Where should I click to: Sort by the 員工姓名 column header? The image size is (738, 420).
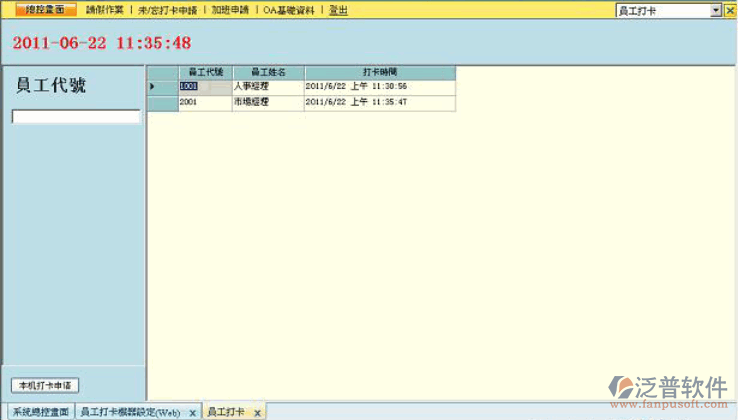point(268,73)
